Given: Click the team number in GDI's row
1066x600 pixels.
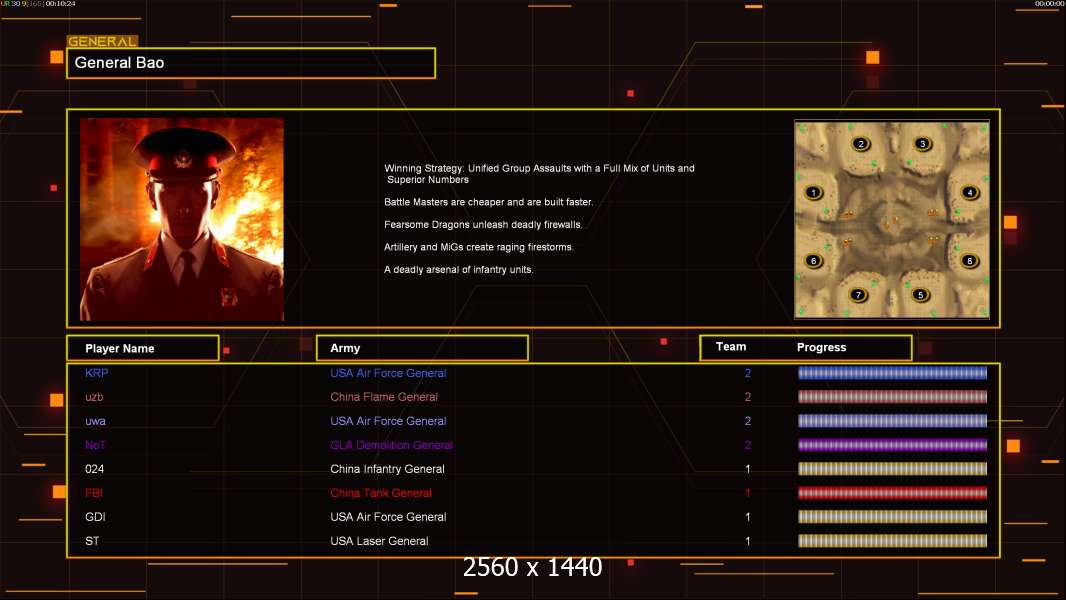Looking at the screenshot, I should (748, 517).
